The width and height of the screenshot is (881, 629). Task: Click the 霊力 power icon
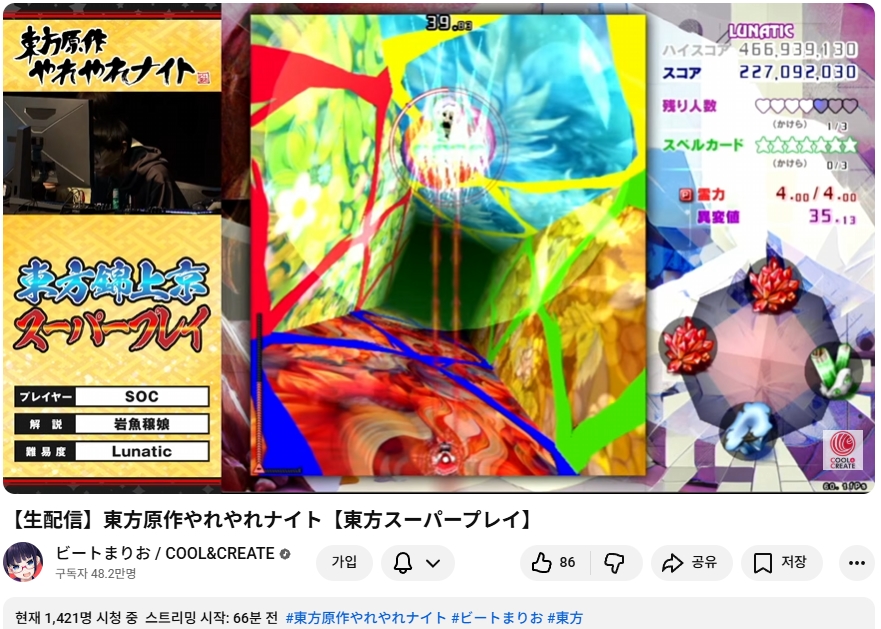point(686,195)
